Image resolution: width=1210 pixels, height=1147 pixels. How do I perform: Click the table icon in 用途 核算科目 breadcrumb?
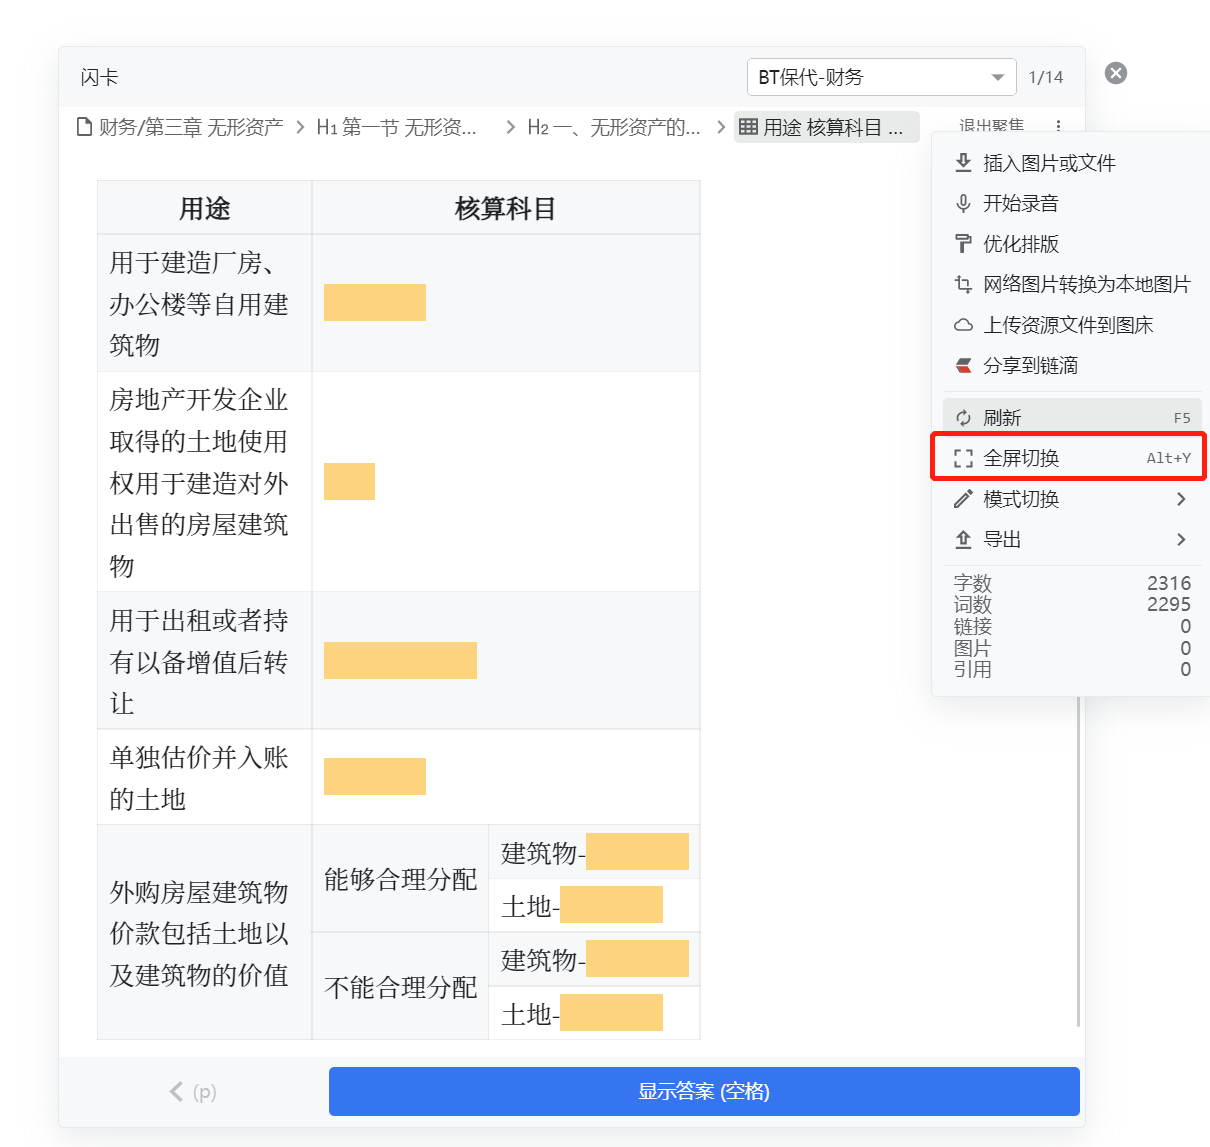coord(748,127)
